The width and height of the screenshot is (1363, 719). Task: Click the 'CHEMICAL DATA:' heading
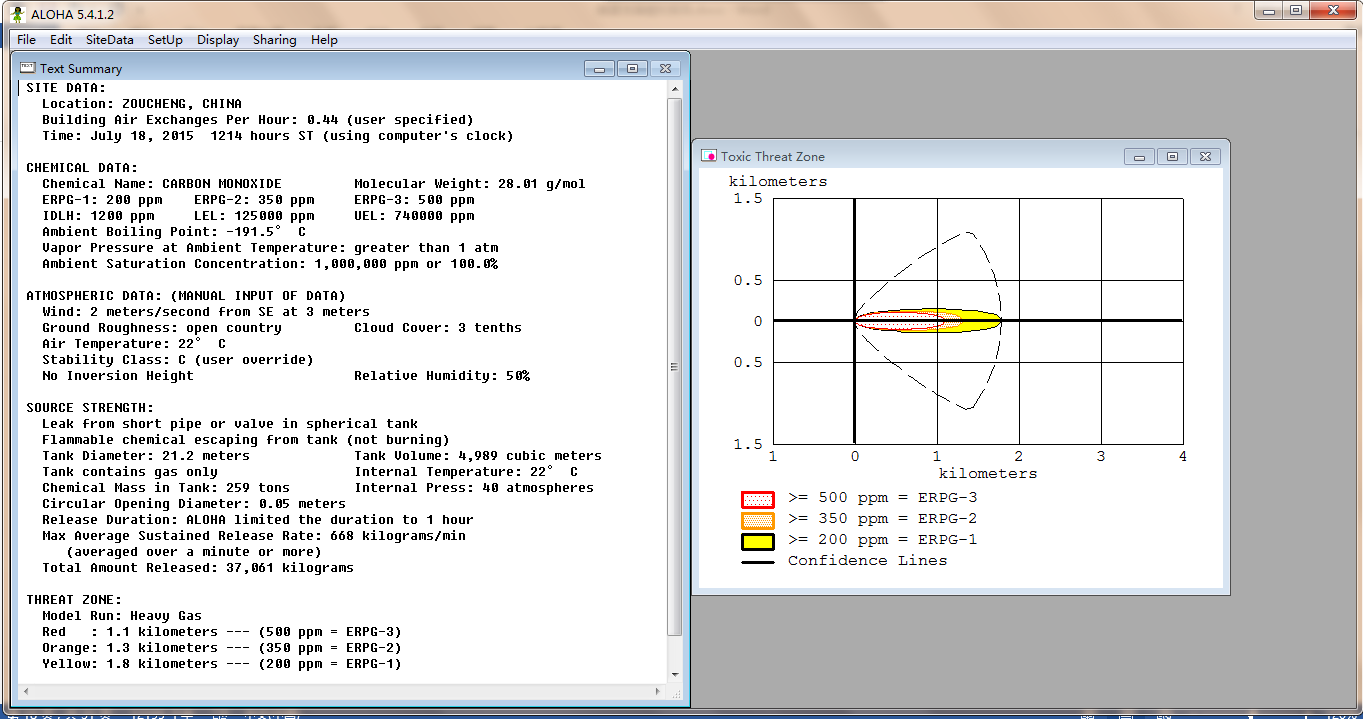(x=82, y=168)
